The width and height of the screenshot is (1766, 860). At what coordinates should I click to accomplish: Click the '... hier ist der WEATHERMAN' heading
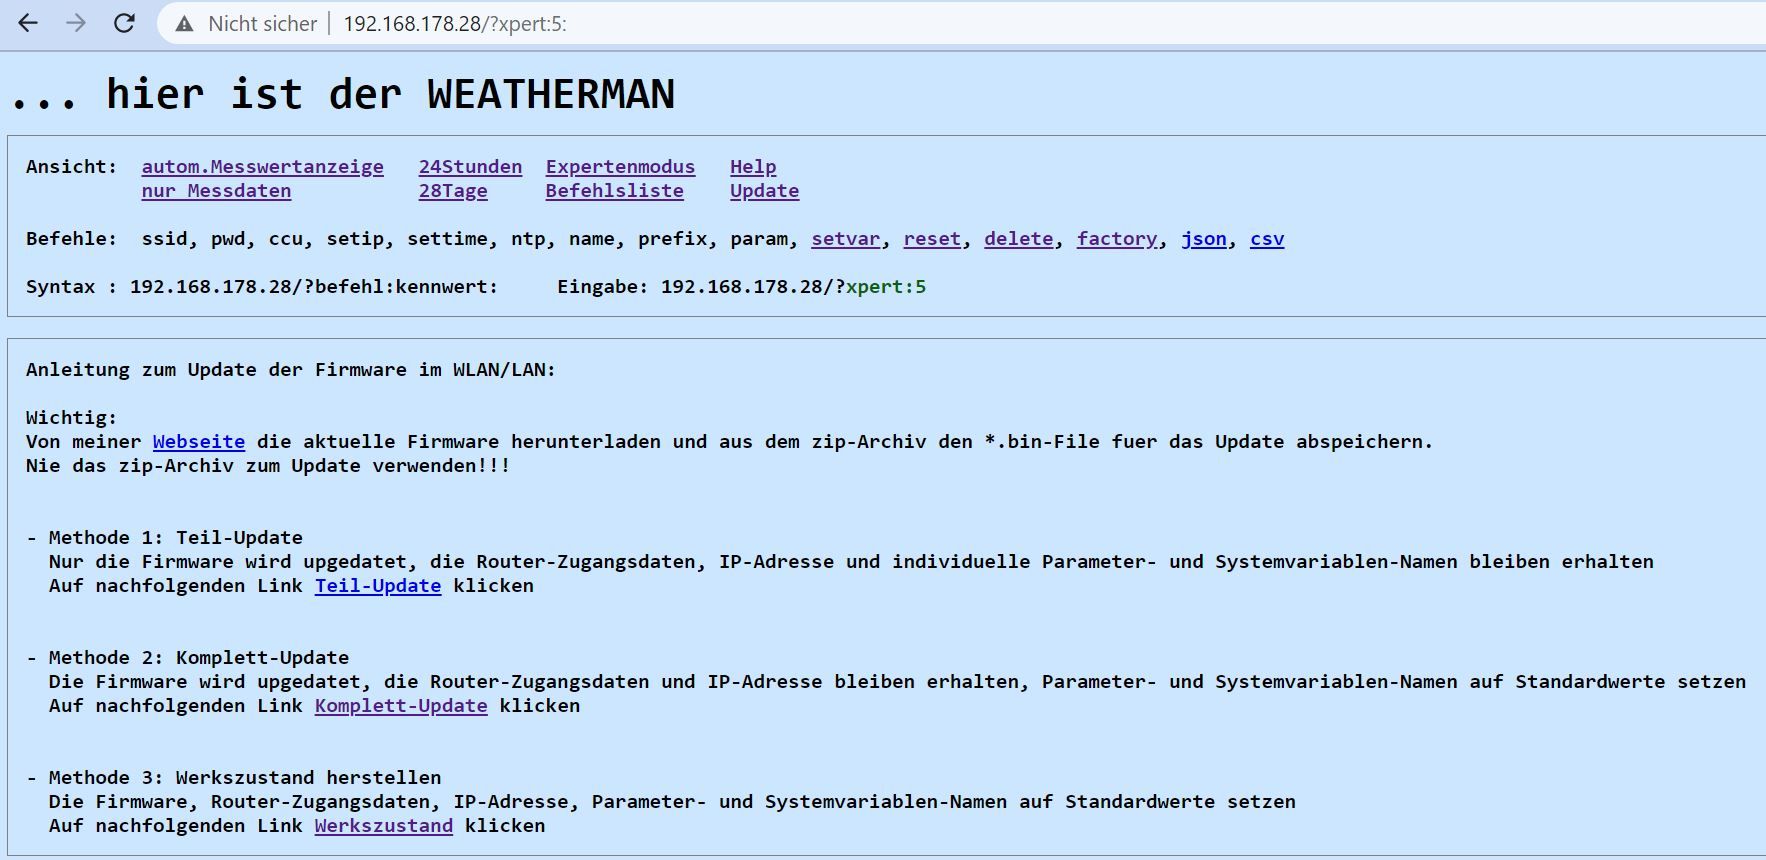[342, 94]
